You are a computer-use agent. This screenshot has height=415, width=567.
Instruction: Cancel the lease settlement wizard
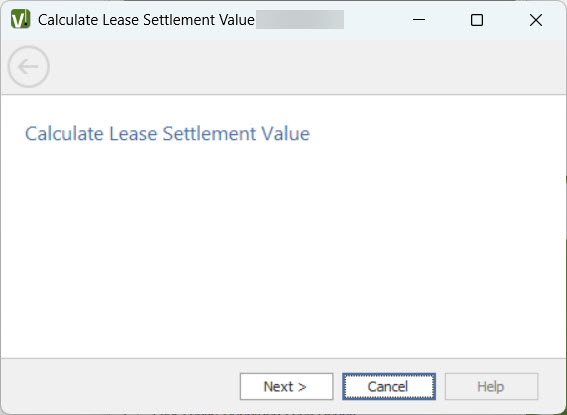(x=389, y=386)
